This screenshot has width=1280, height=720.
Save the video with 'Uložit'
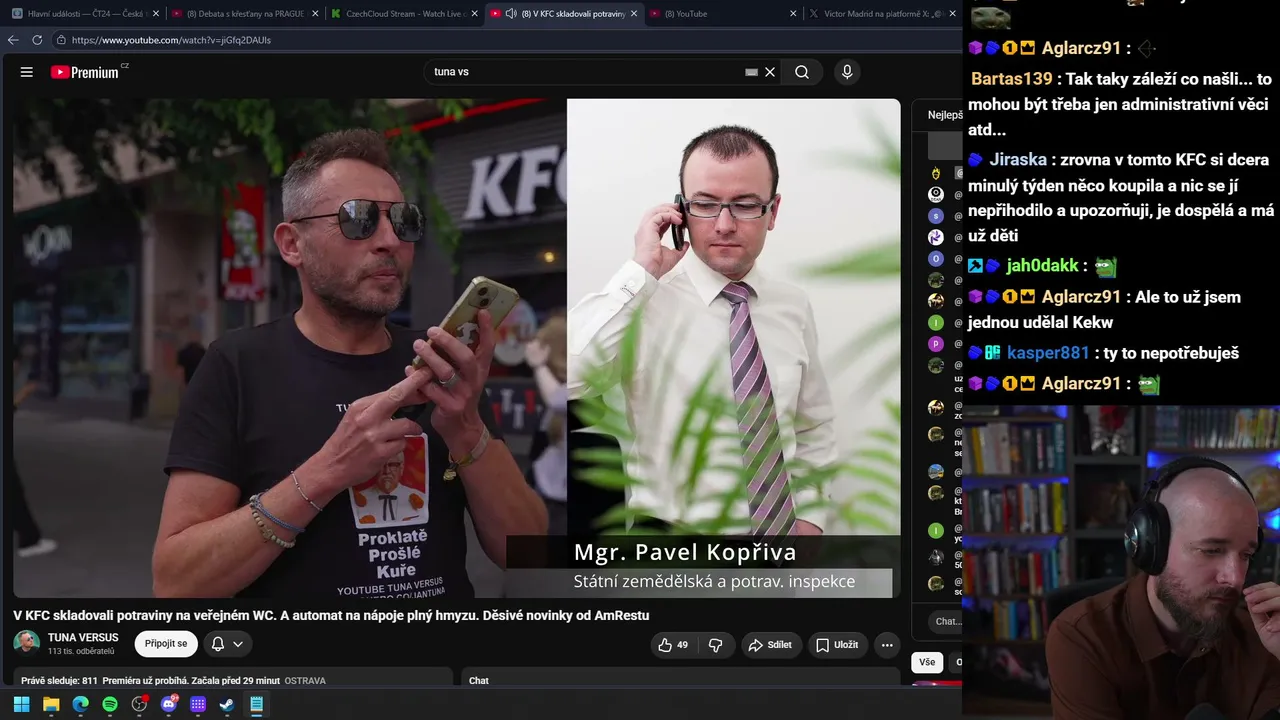click(x=837, y=645)
